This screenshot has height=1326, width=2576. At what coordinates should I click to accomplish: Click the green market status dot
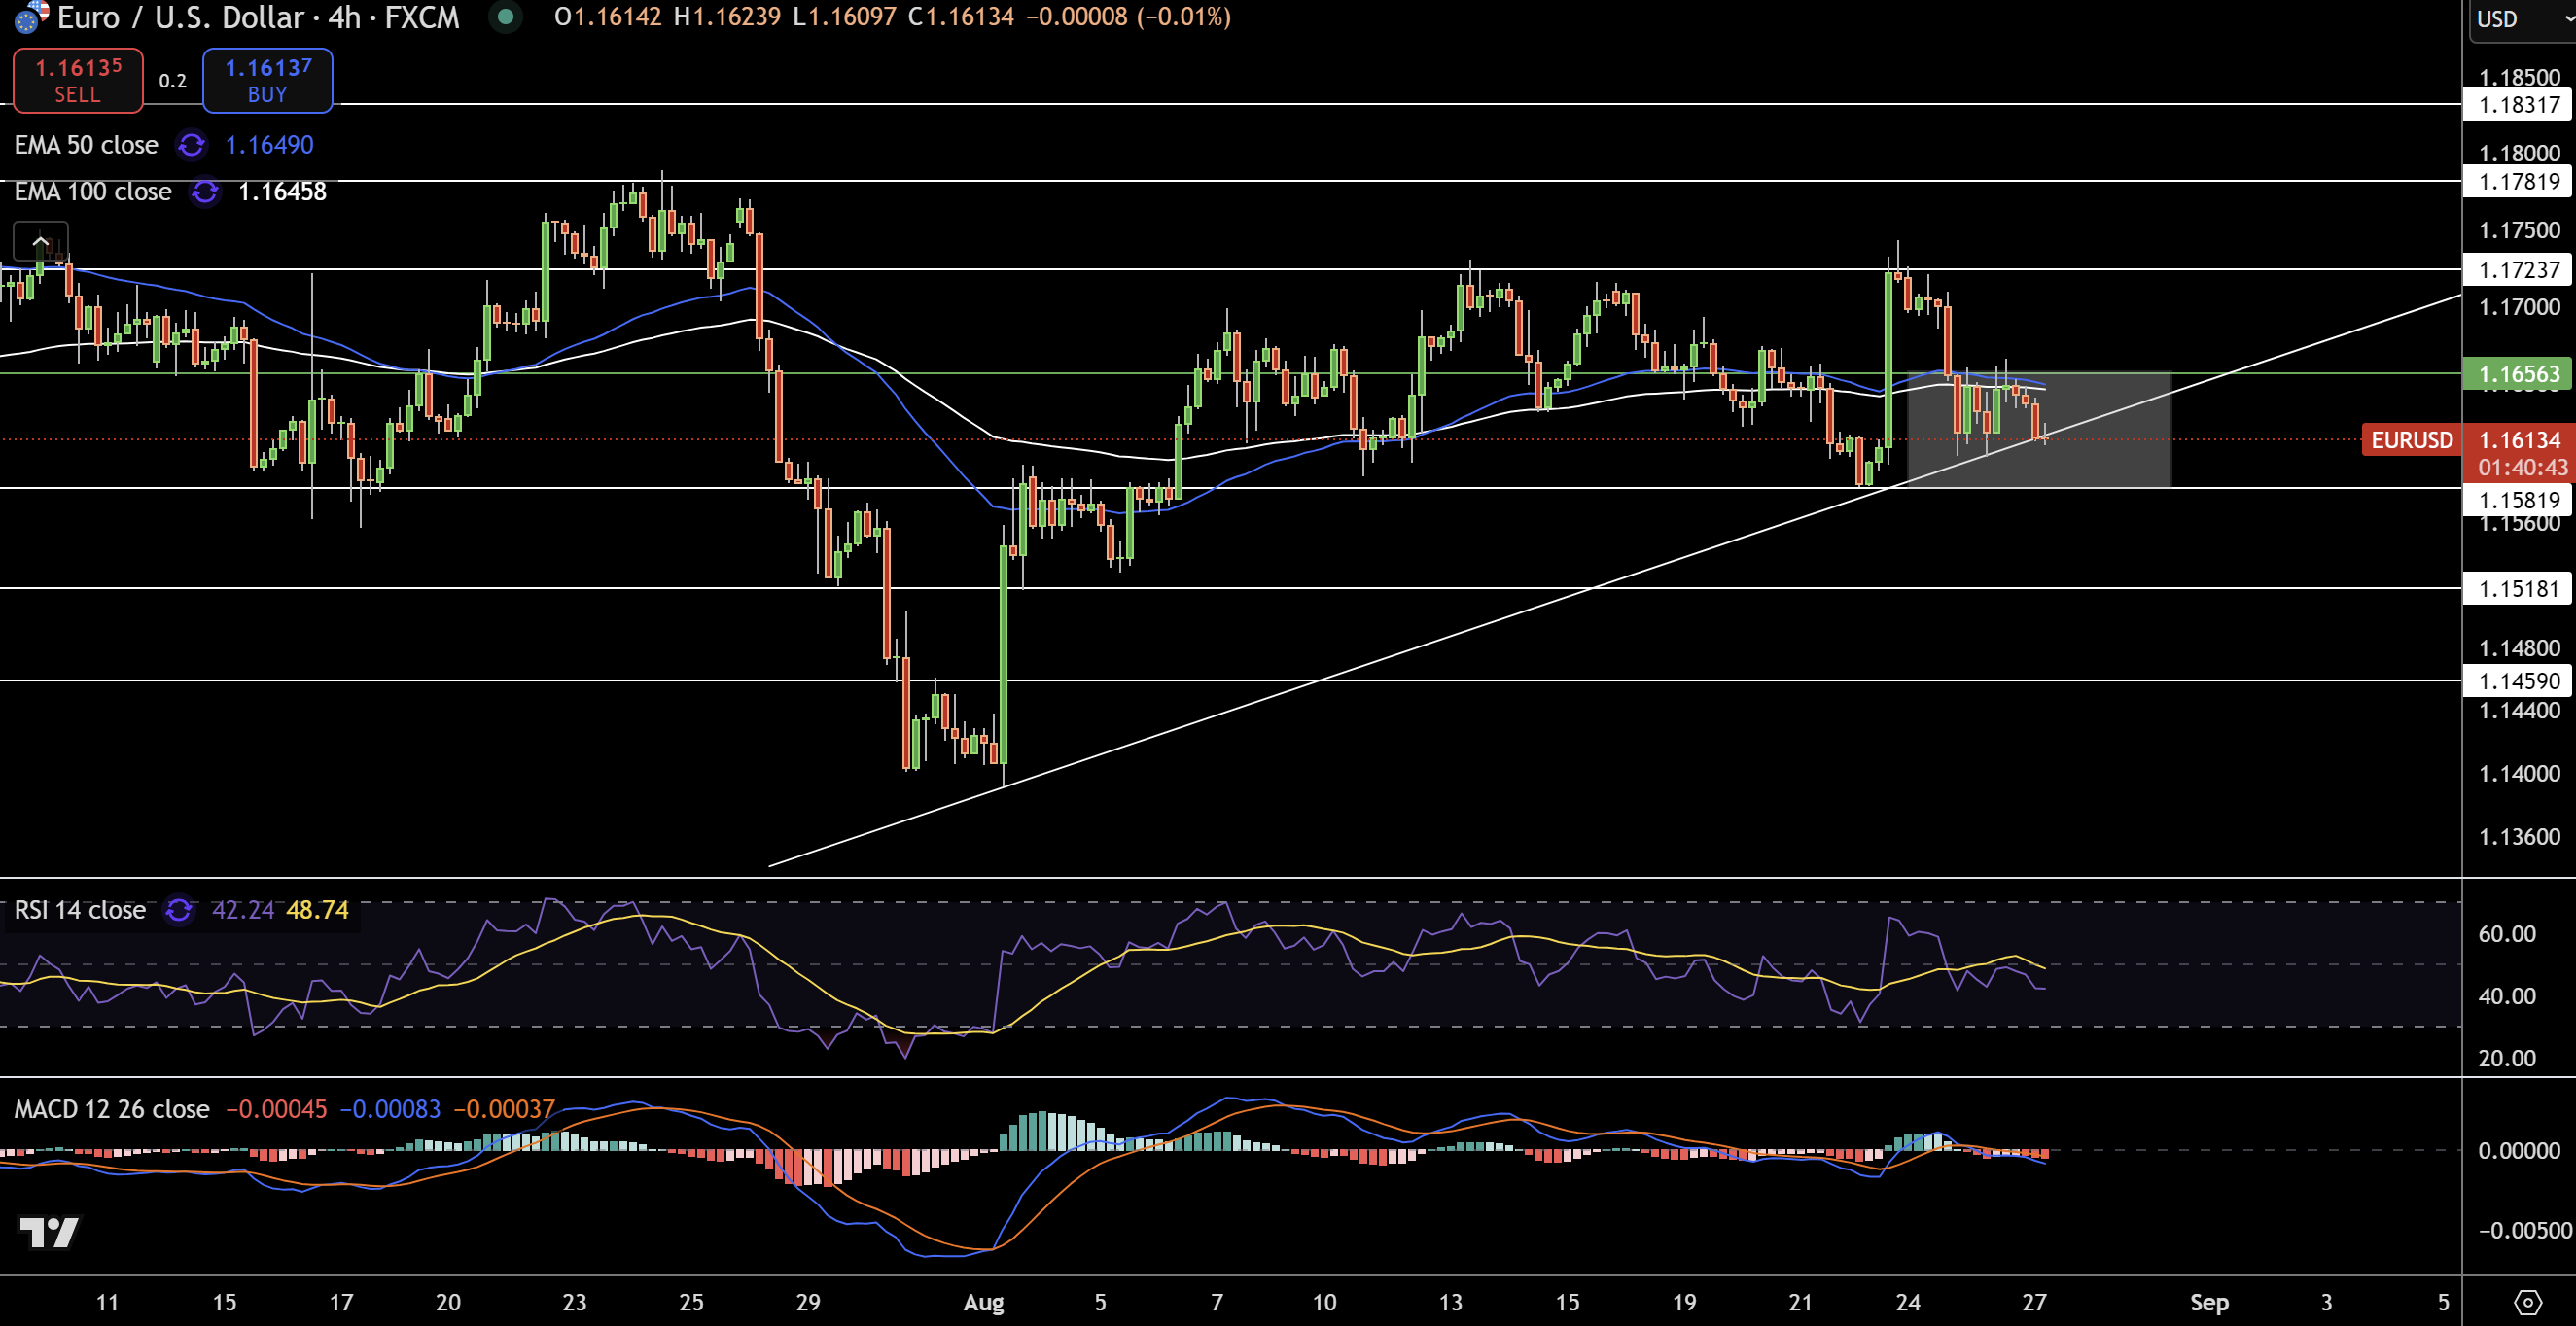506,17
